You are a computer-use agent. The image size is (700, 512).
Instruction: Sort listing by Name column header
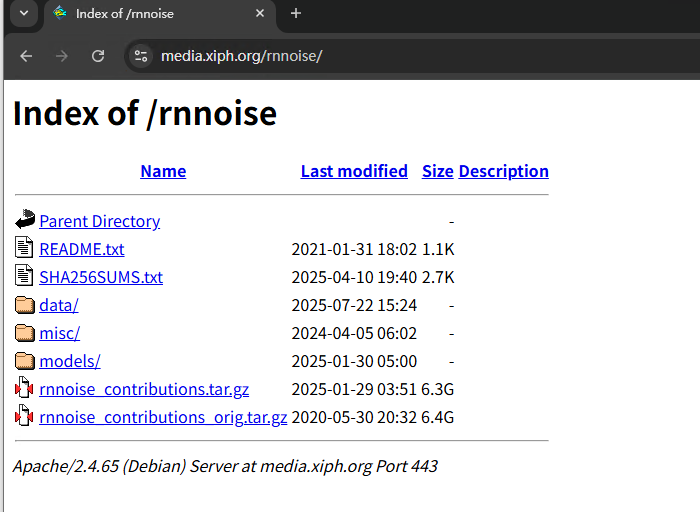point(163,171)
